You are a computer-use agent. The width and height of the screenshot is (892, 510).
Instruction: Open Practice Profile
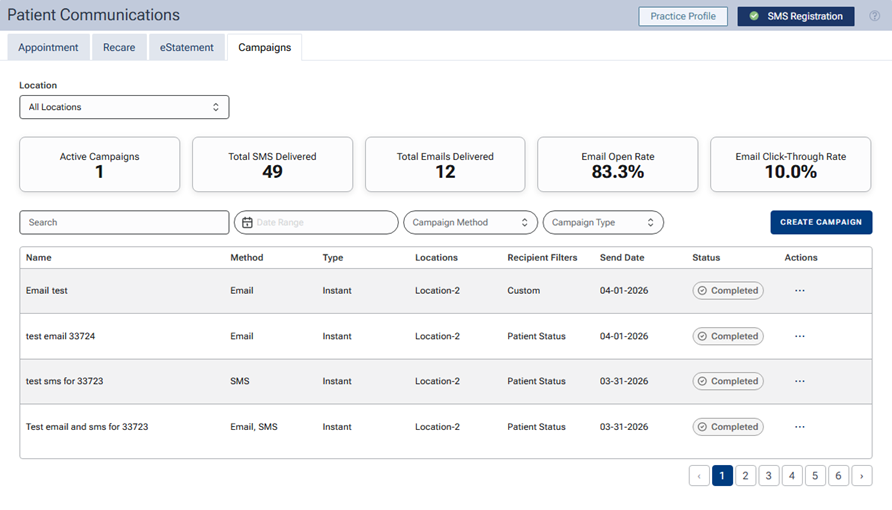(683, 16)
